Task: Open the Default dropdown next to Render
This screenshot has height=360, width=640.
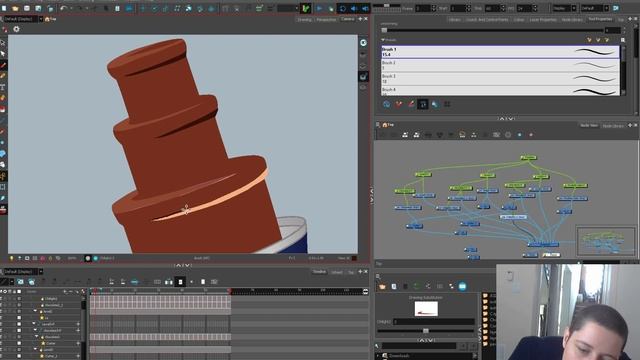Action: [595, 8]
